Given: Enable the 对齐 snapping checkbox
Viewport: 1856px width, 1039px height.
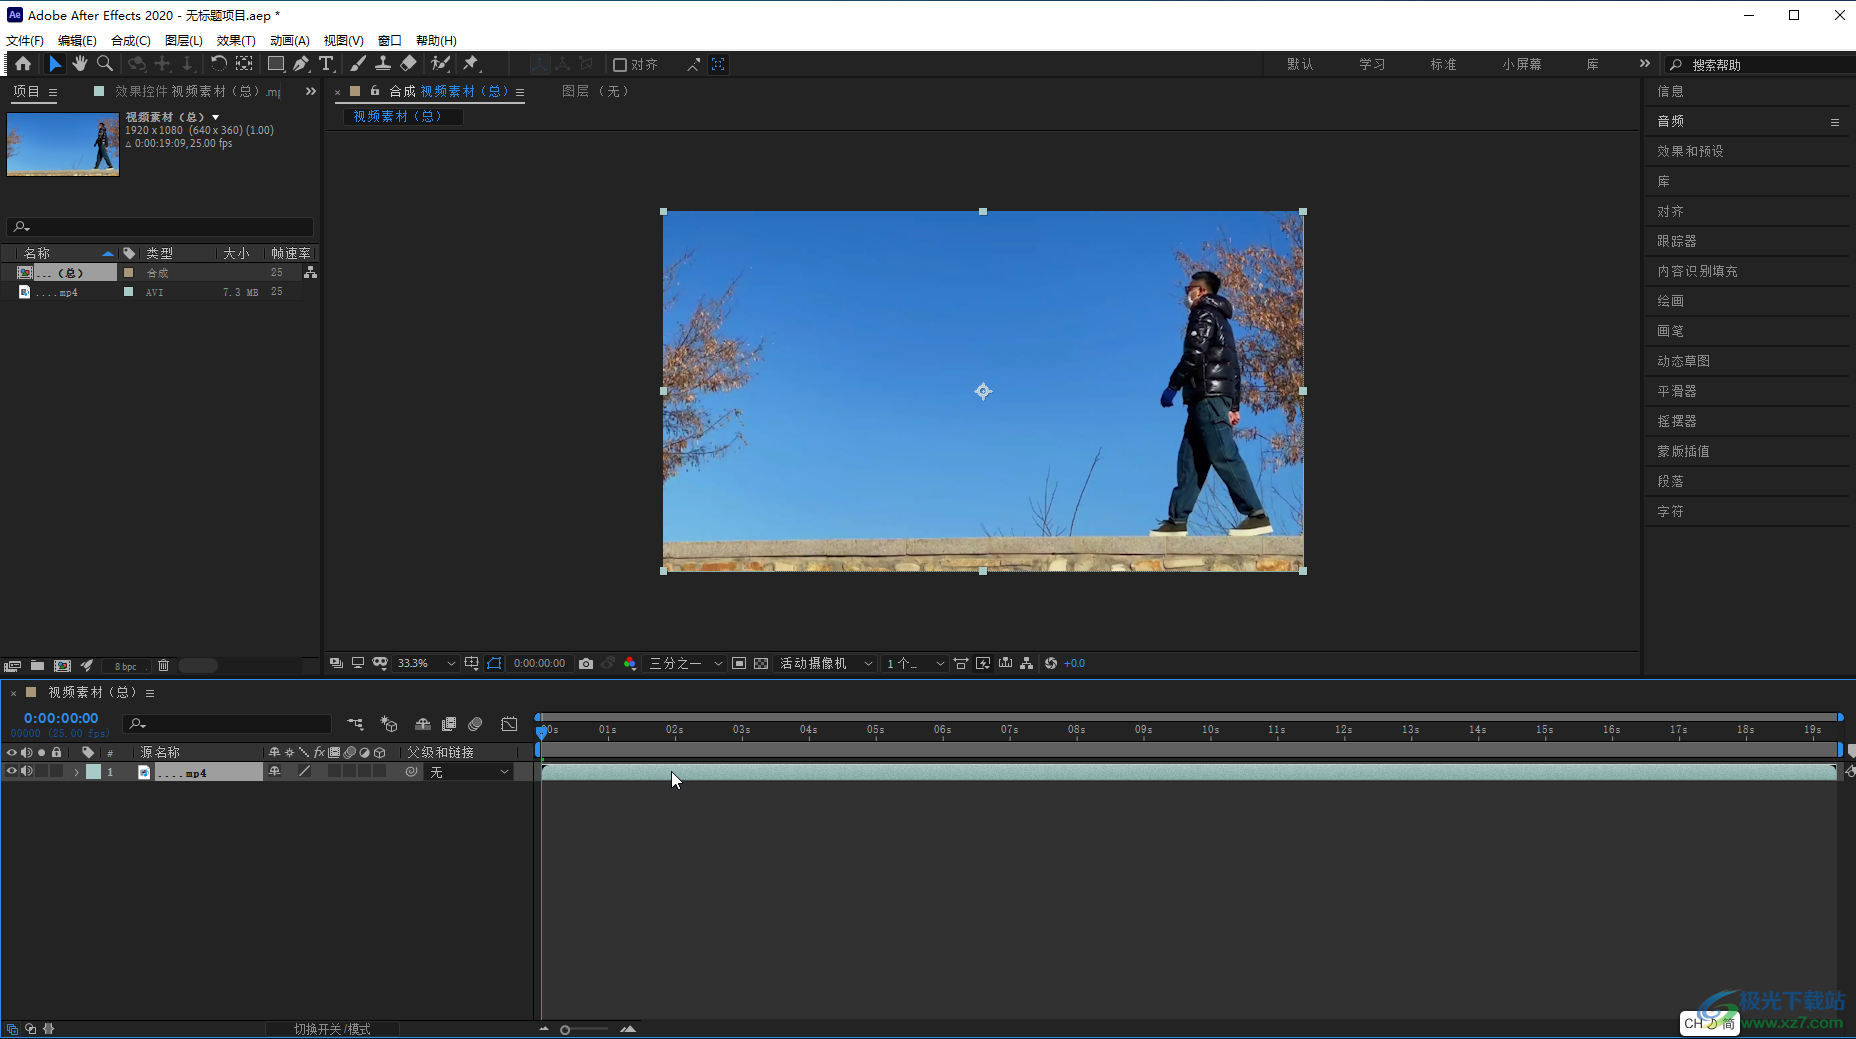Looking at the screenshot, I should click(x=620, y=65).
